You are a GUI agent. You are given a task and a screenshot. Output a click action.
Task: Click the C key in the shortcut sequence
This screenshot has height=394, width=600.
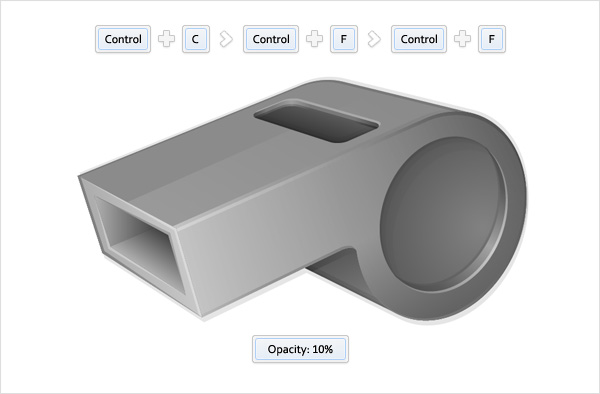(196, 39)
